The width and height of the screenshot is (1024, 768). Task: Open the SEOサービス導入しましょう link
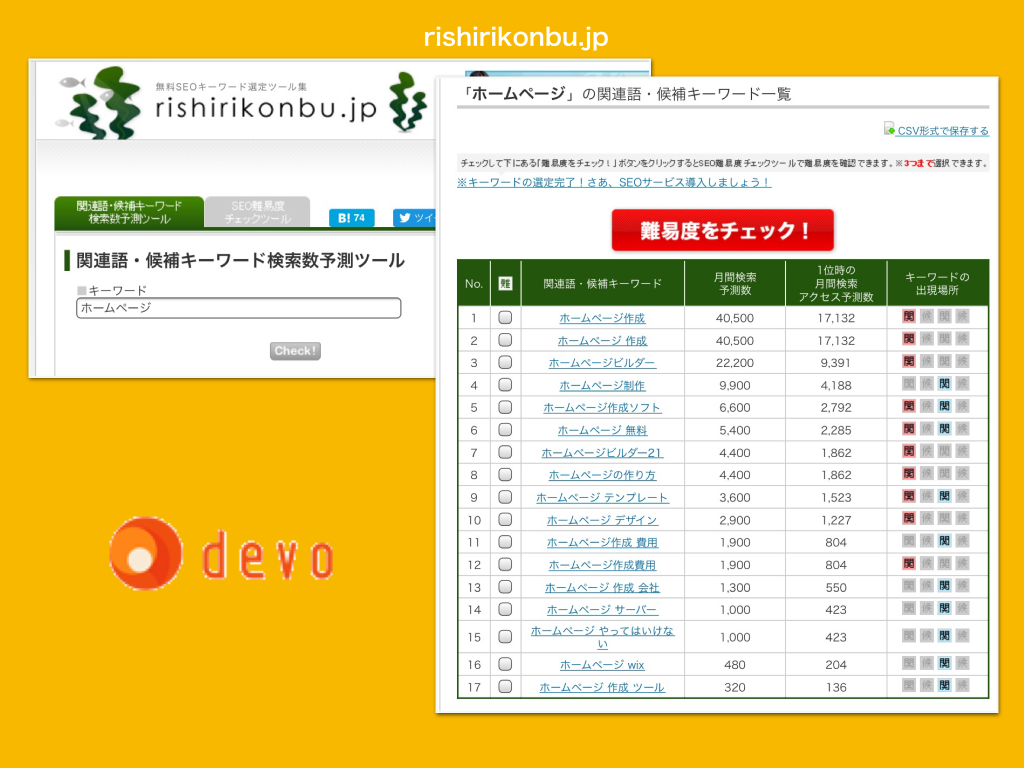pos(614,183)
